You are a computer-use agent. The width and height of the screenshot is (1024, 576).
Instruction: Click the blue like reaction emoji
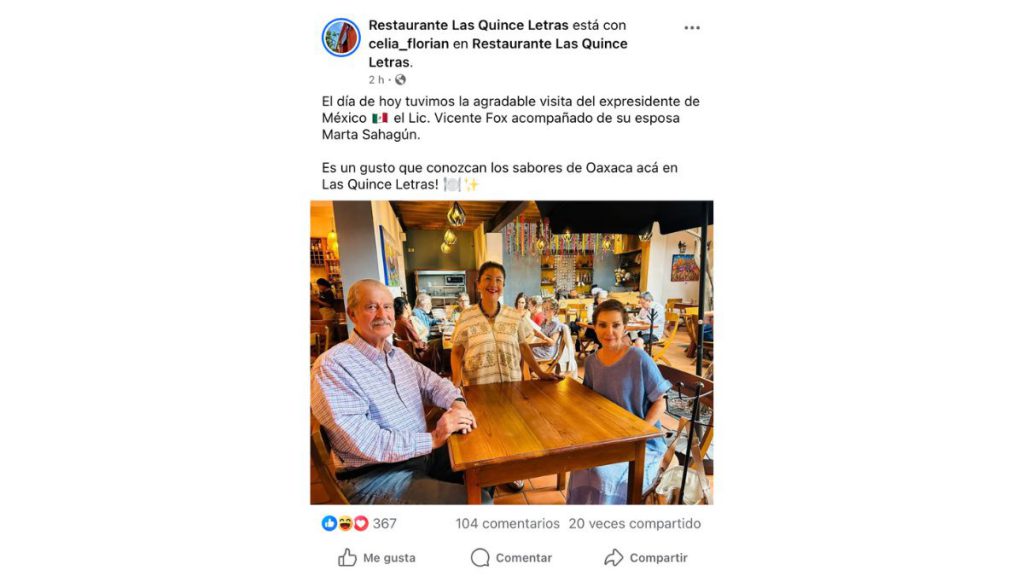pyautogui.click(x=329, y=523)
